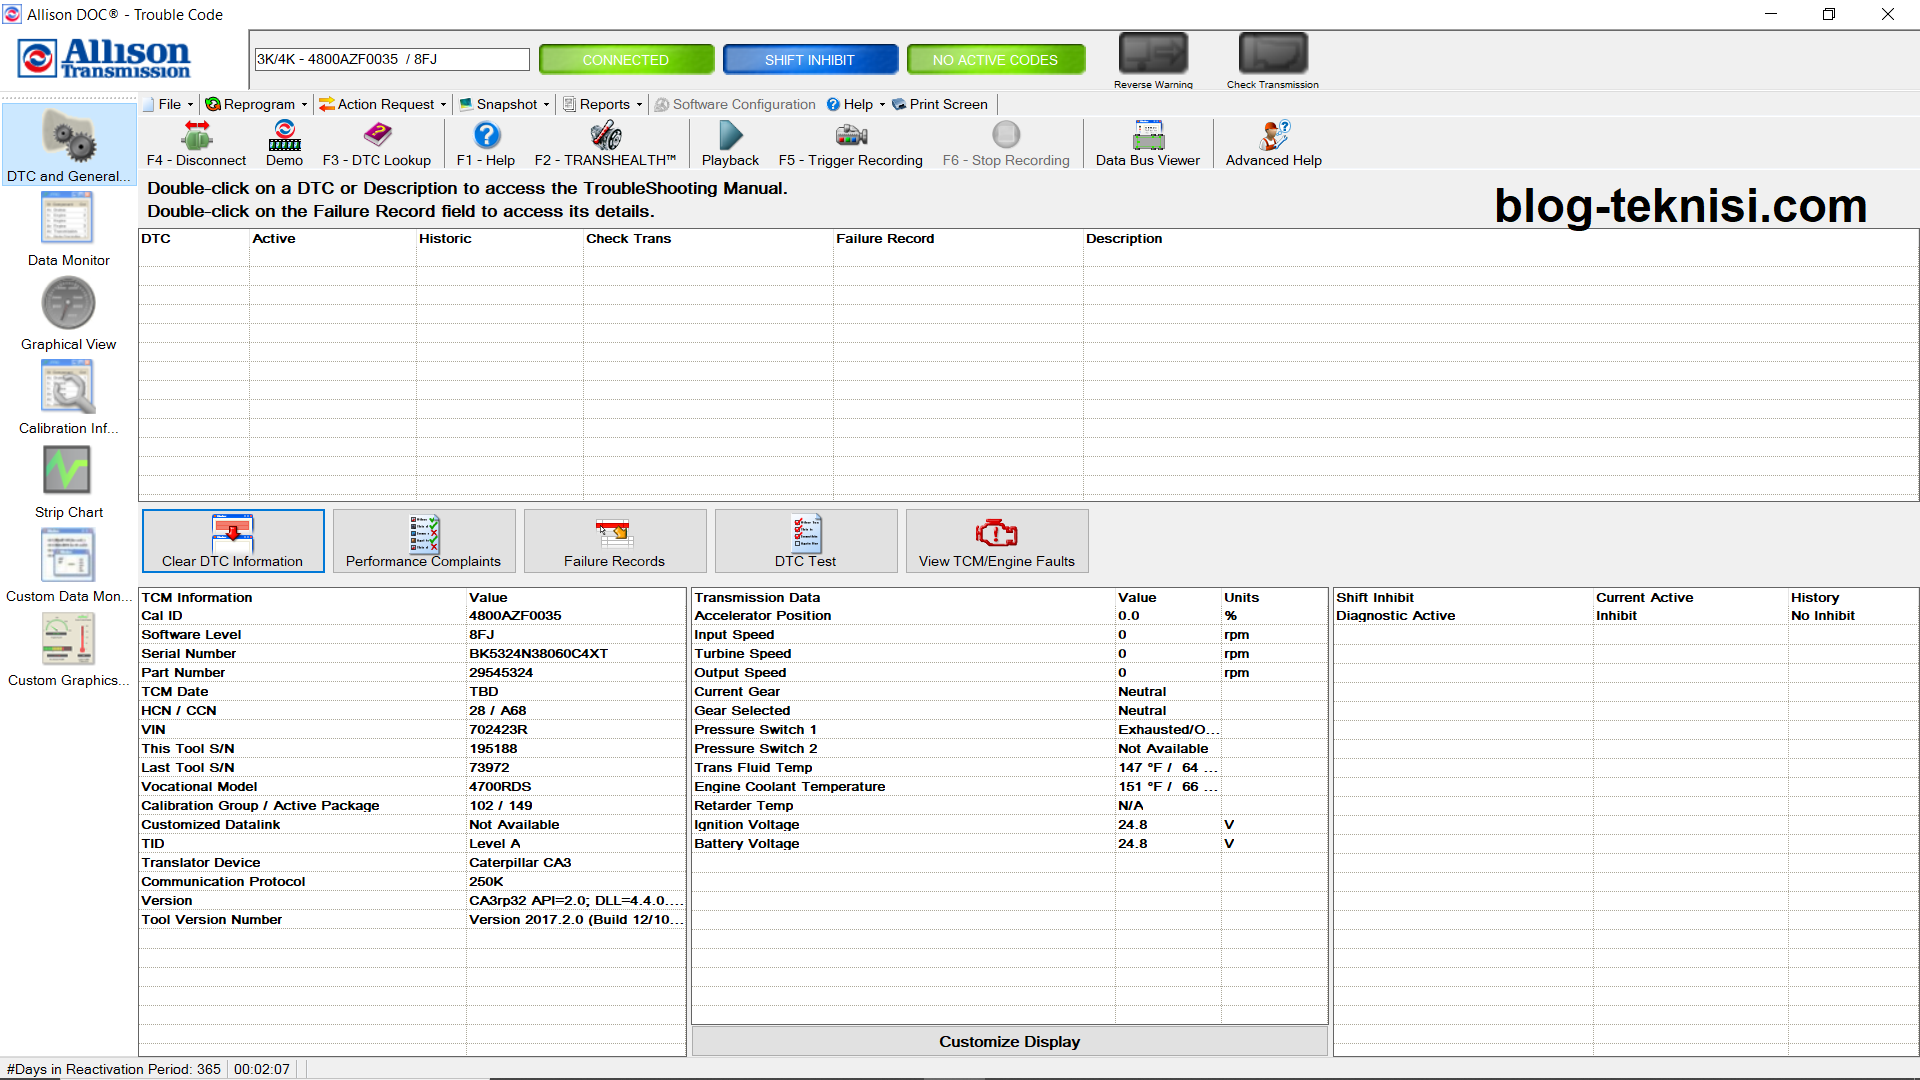Screen dimensions: 1920x1080
Task: Open Graphical View from sidebar
Action: coord(68,314)
